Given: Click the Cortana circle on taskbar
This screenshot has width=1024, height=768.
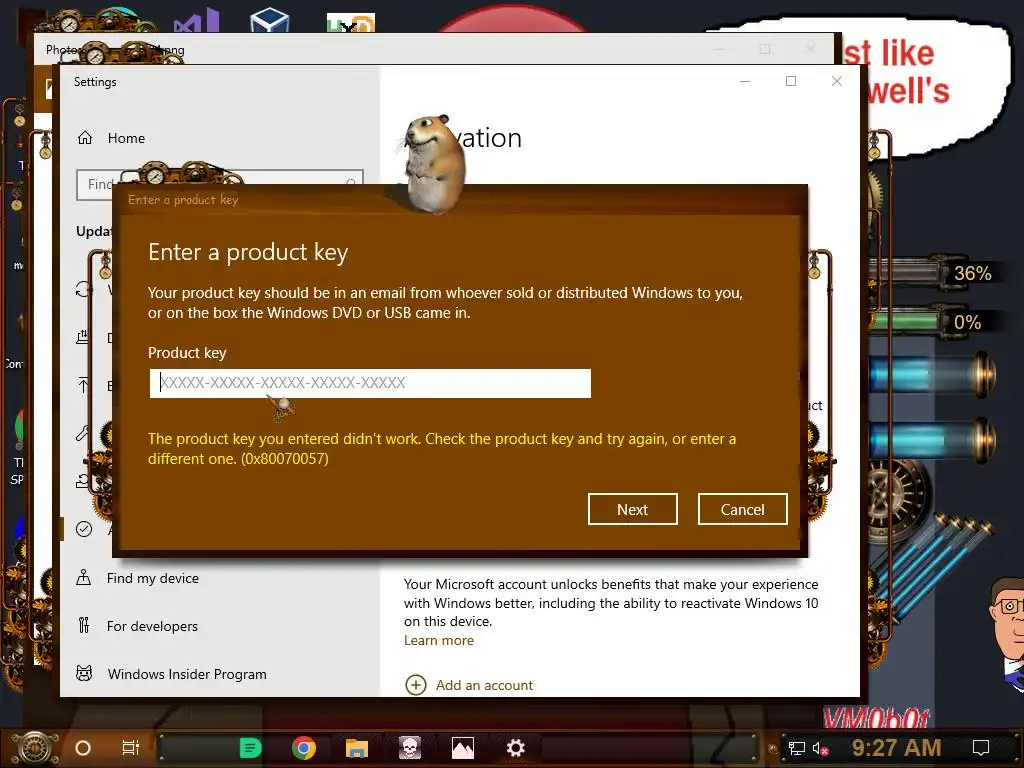Looking at the screenshot, I should [83, 748].
